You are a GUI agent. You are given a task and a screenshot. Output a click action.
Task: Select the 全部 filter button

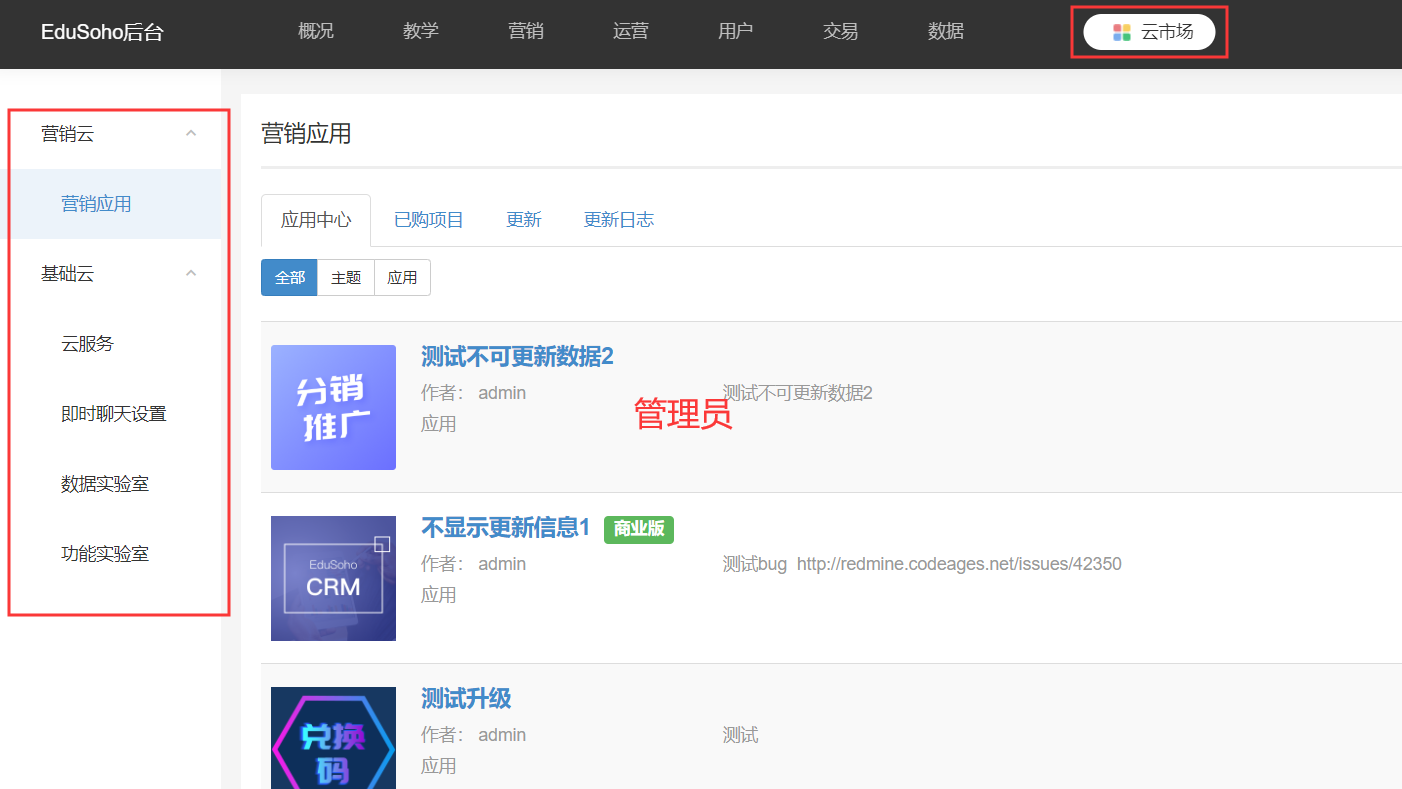click(x=289, y=278)
